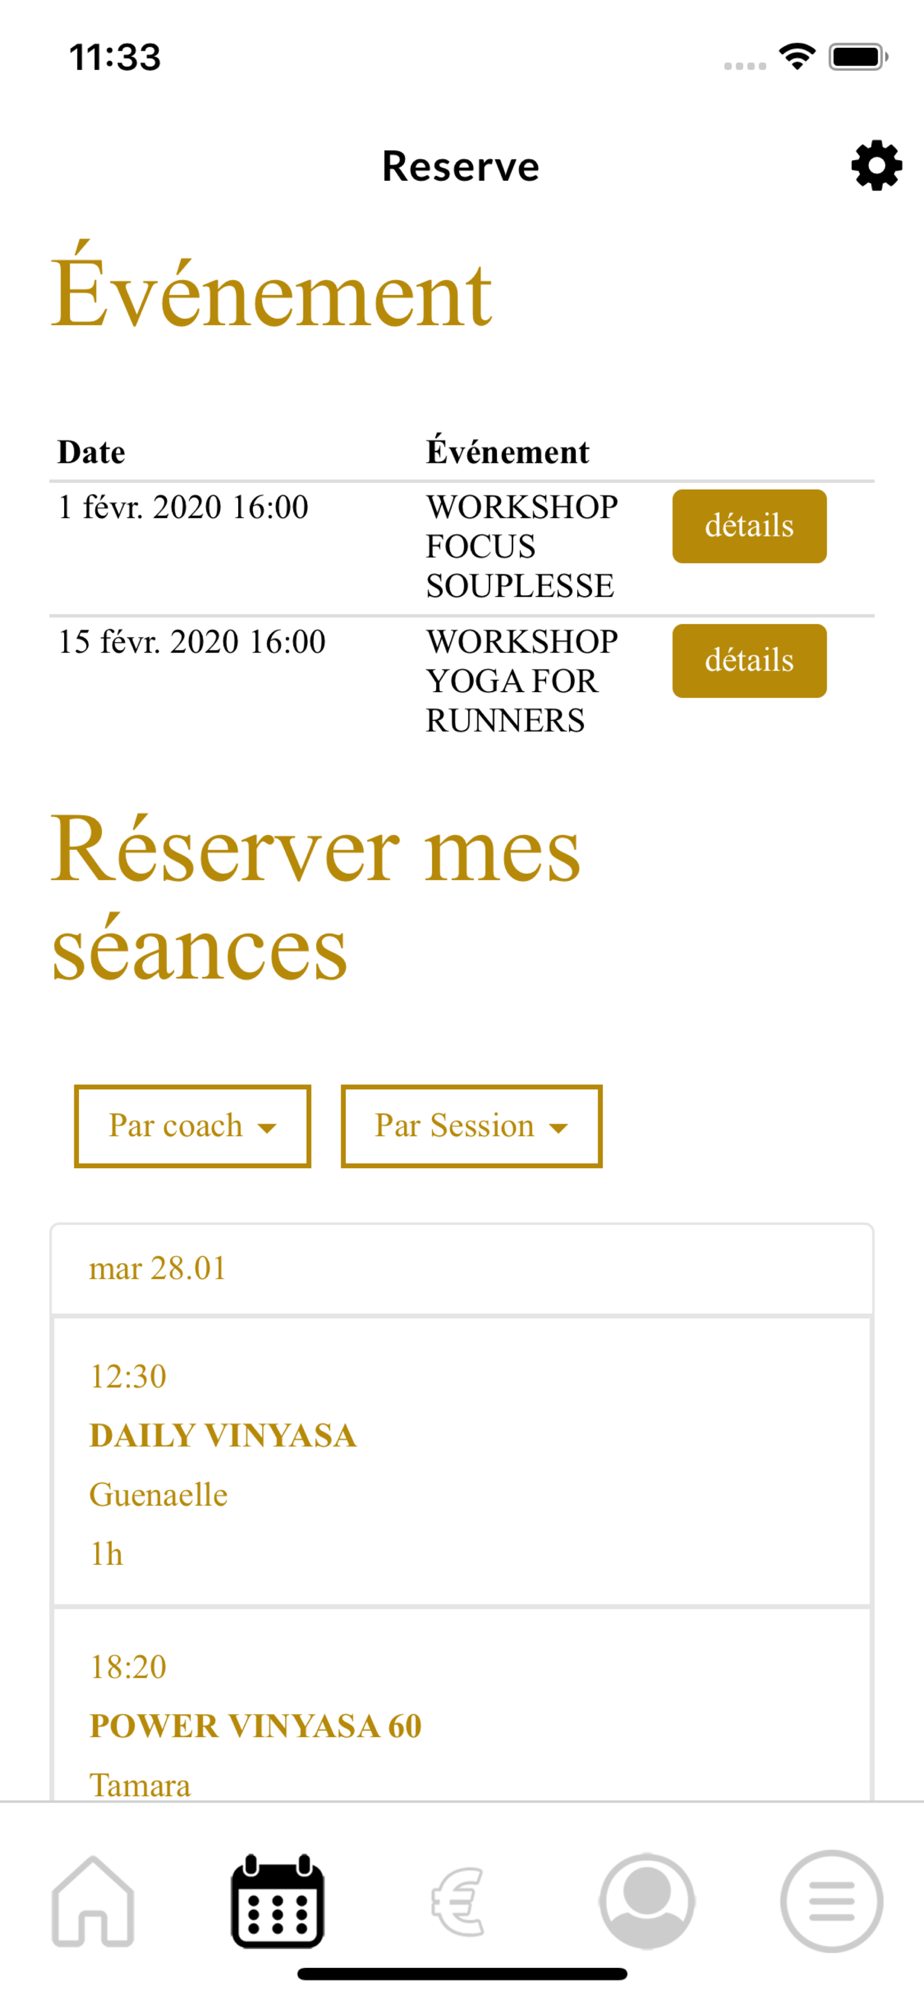Viewport: 924px width, 2000px height.
Task: Expand the Par Session dropdown
Action: 472,1126
